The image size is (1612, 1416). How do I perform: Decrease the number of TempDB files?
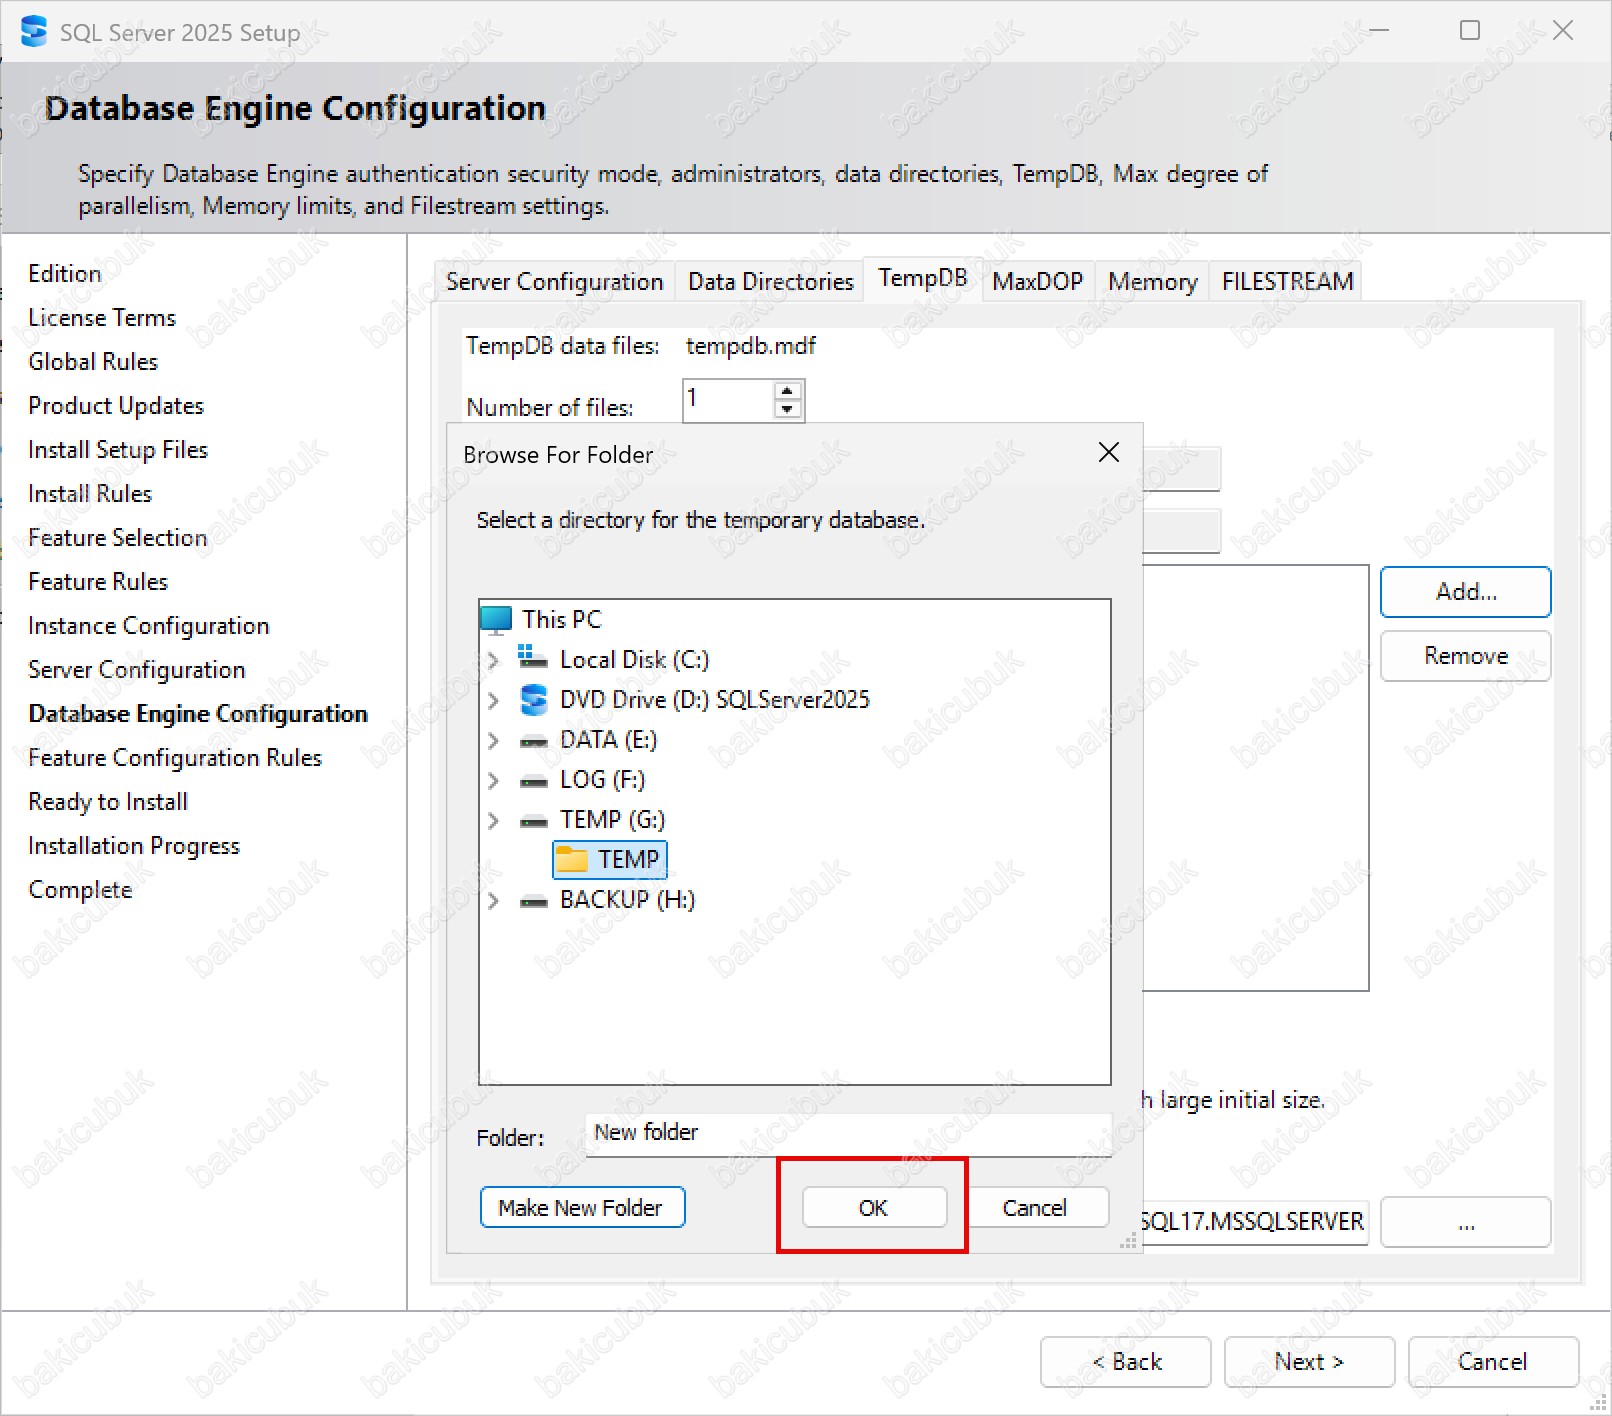[x=788, y=409]
